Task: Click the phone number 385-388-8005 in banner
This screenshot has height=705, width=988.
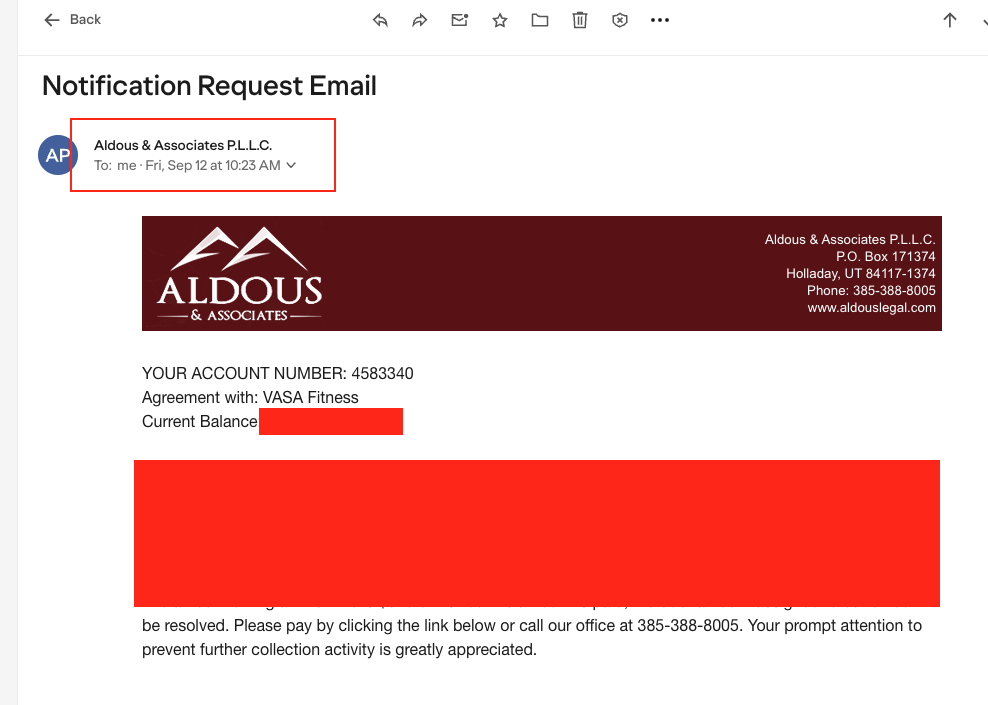Action: (892, 291)
